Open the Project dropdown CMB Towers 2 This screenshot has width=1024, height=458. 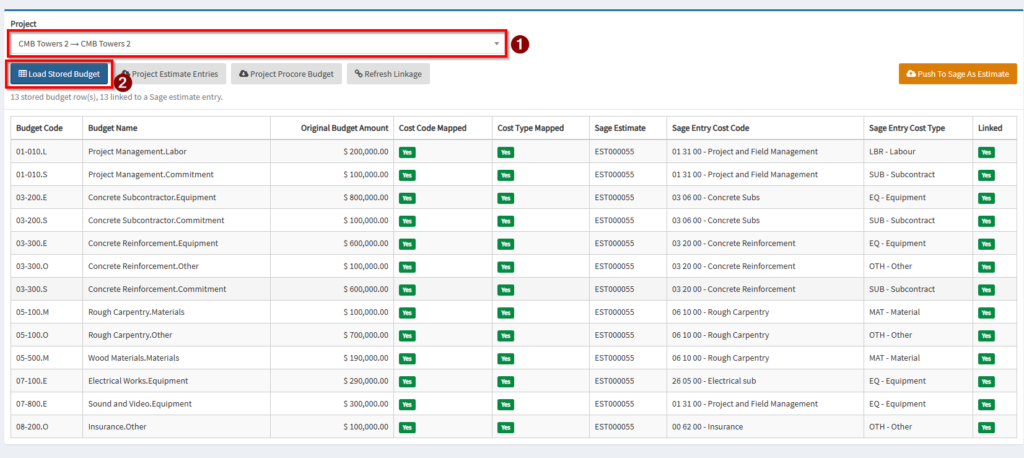(x=257, y=44)
